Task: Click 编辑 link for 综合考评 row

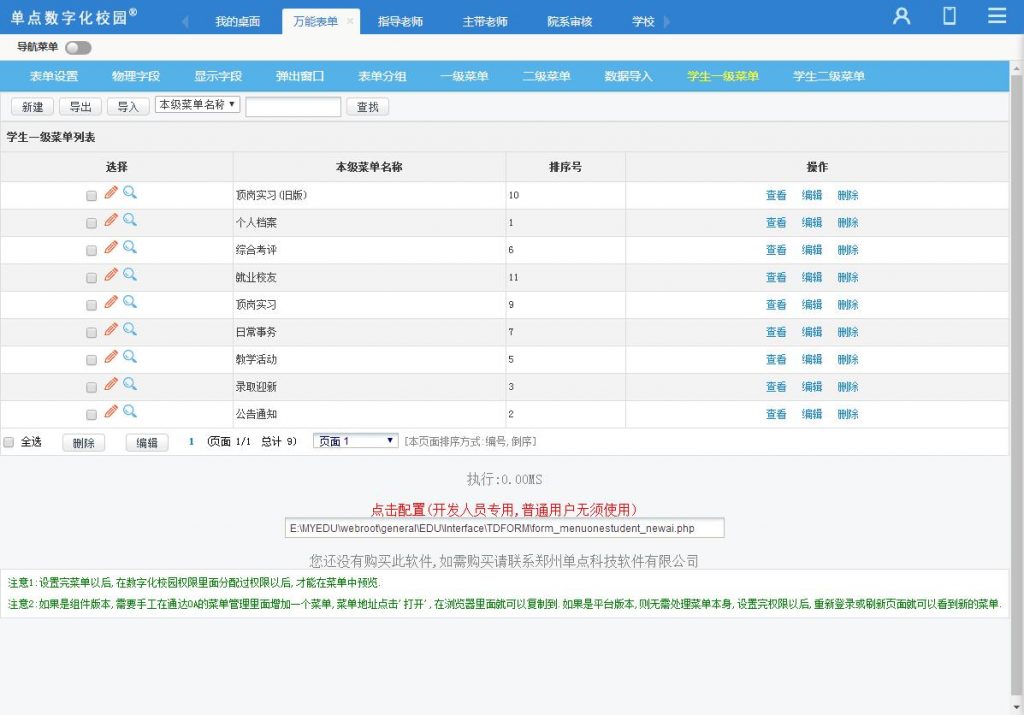Action: 812,250
